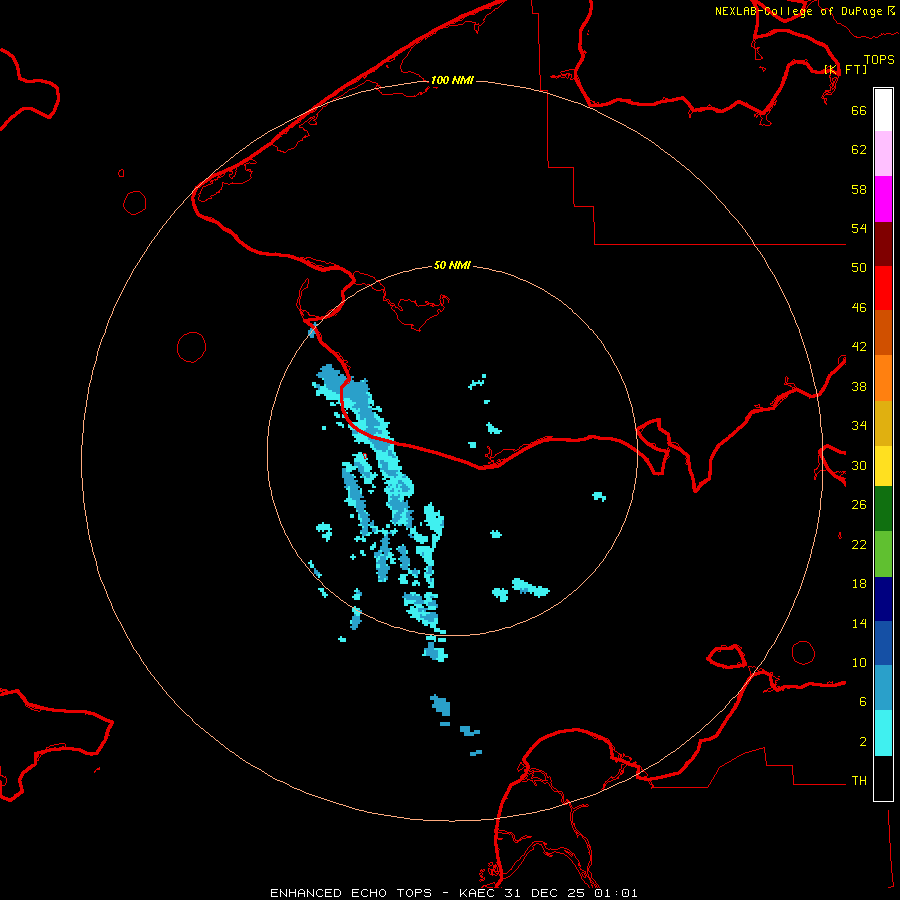
Task: Click the 38 legend value
Action: click(x=859, y=387)
